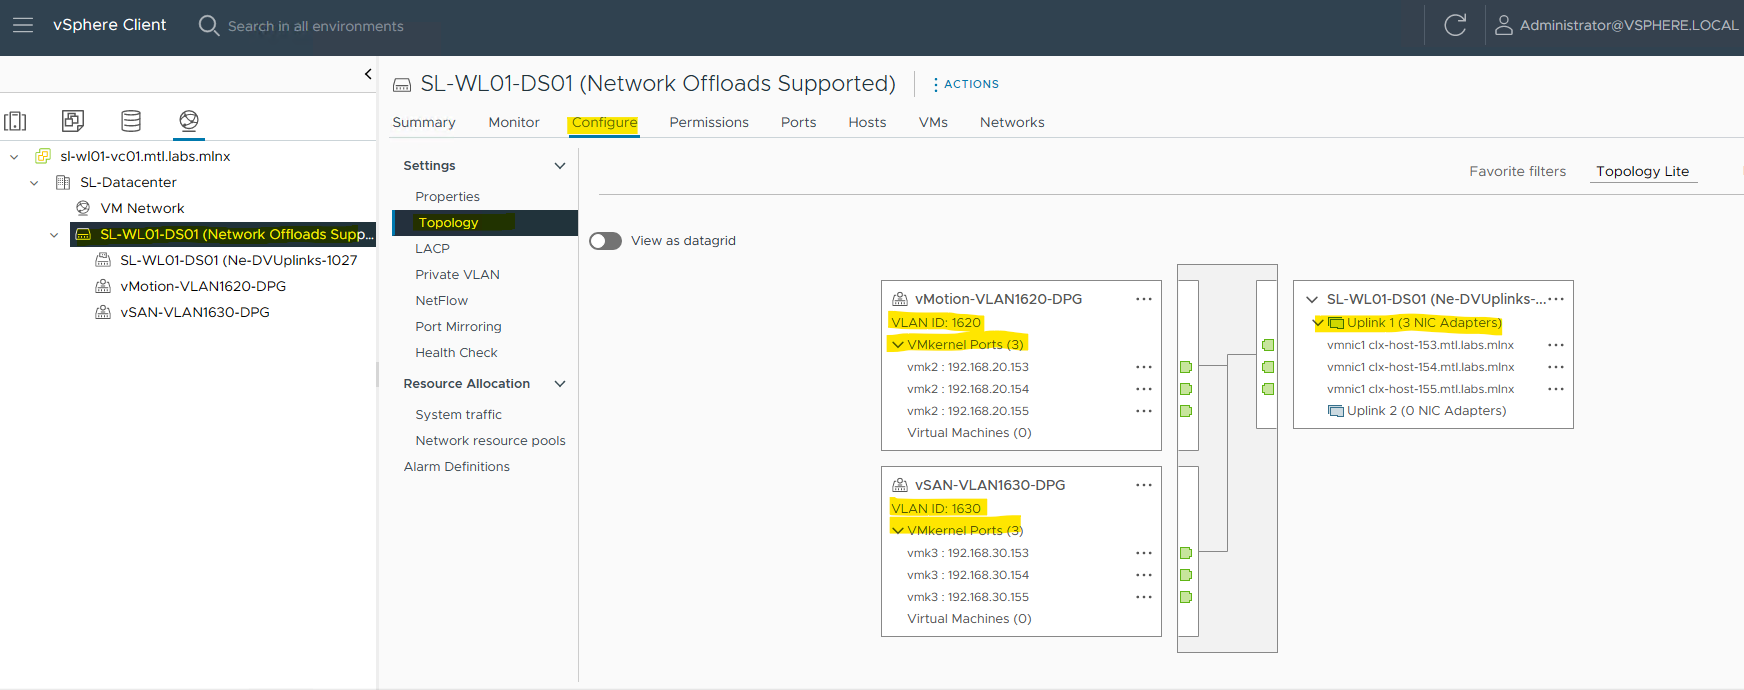This screenshot has width=1744, height=690.
Task: Open options menu for vSAN-VLAN1630-DPG topology card
Action: [1144, 485]
